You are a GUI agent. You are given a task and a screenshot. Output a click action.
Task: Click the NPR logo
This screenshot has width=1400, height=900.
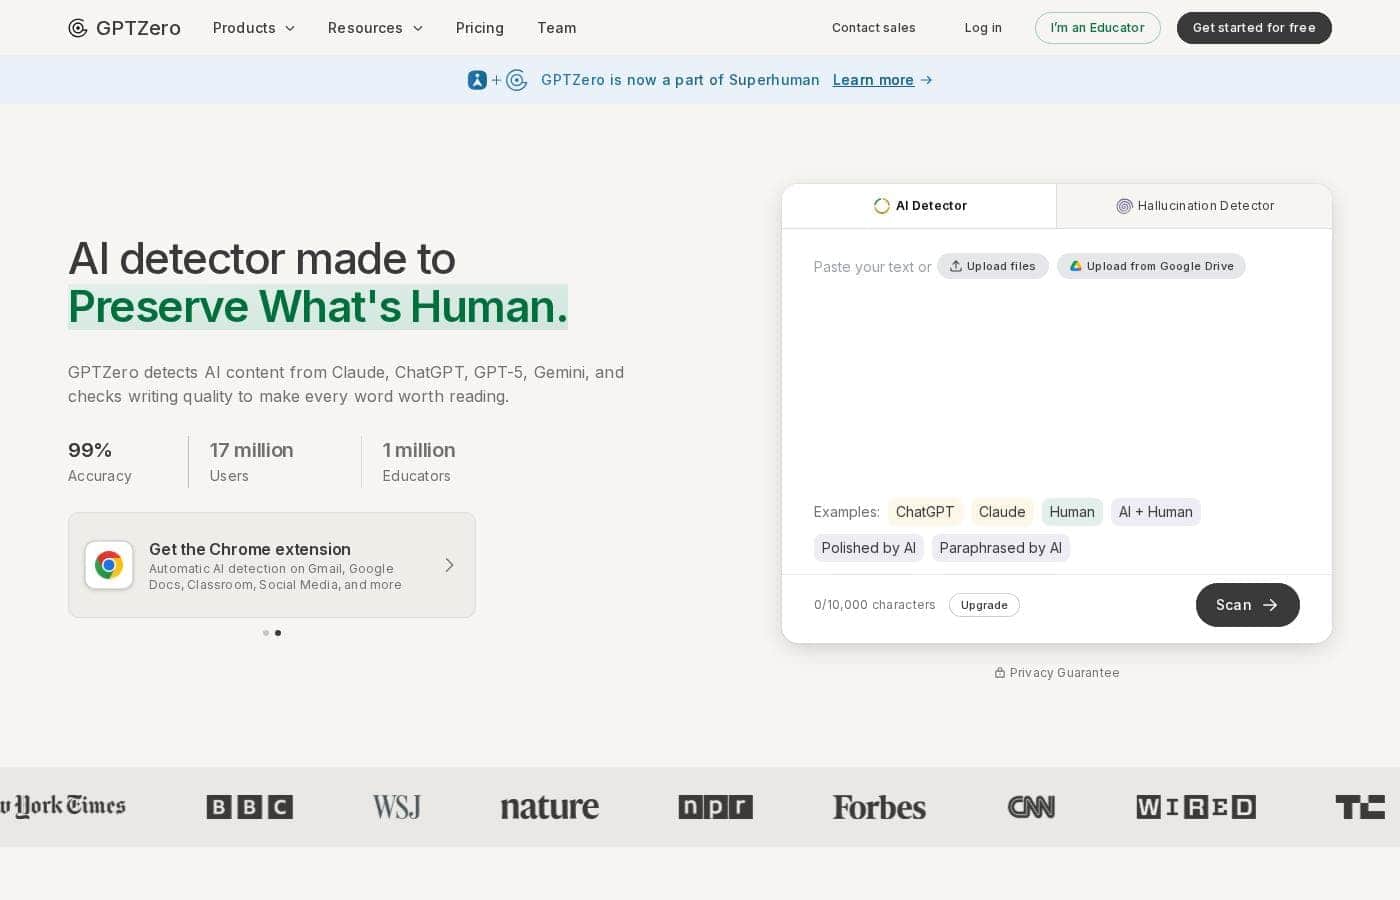click(716, 807)
